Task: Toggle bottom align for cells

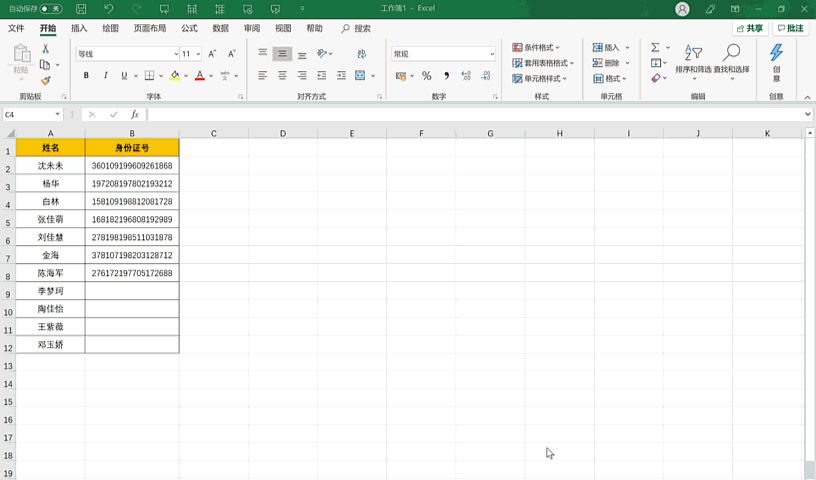Action: pyautogui.click(x=302, y=53)
